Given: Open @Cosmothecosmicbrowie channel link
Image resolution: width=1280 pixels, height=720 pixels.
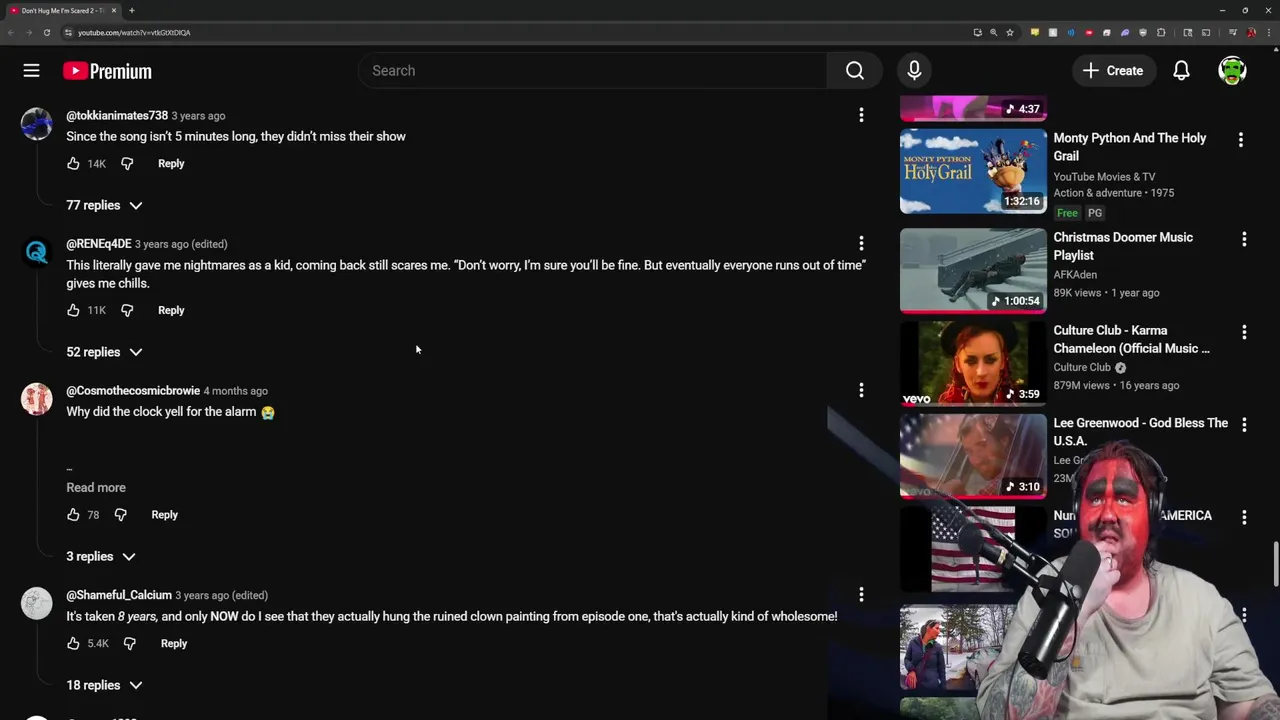Looking at the screenshot, I should point(133,390).
